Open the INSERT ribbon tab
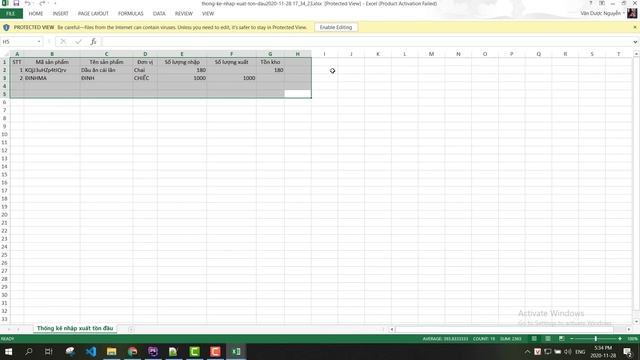Image resolution: width=640 pixels, height=360 pixels. click(x=60, y=13)
